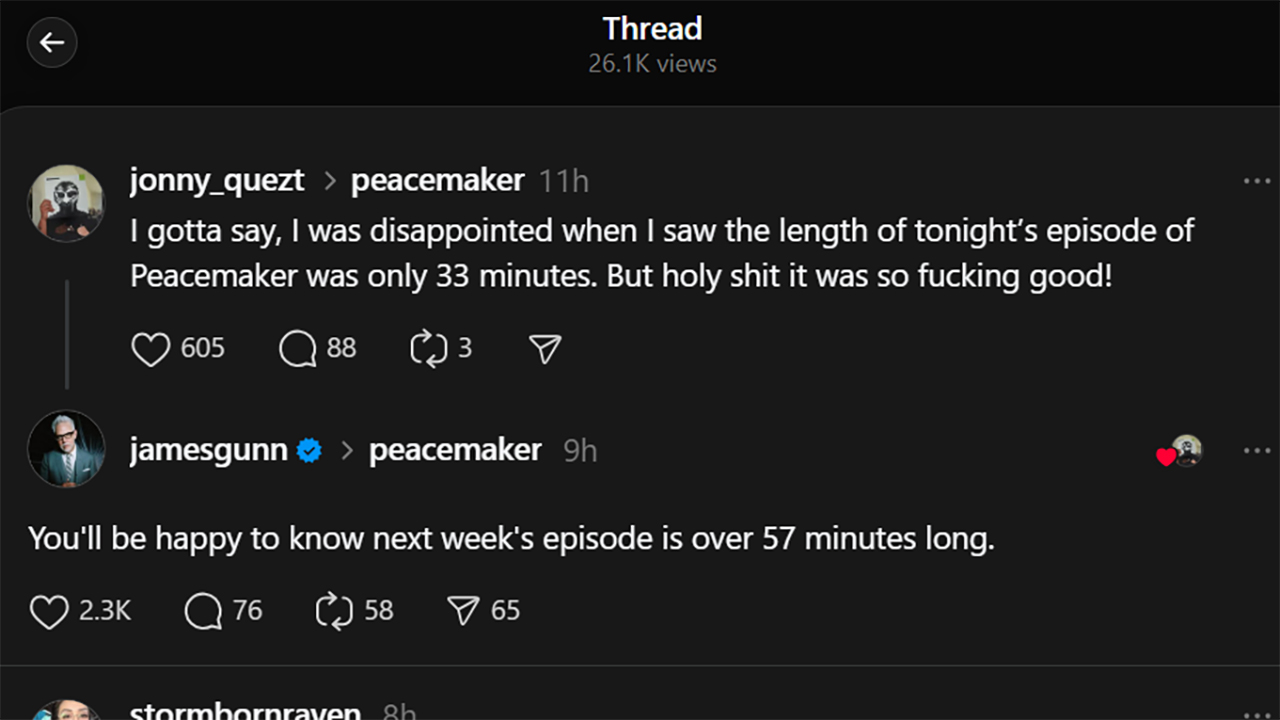
Task: Like jamesgunn's reply with the heart icon
Action: click(49, 611)
